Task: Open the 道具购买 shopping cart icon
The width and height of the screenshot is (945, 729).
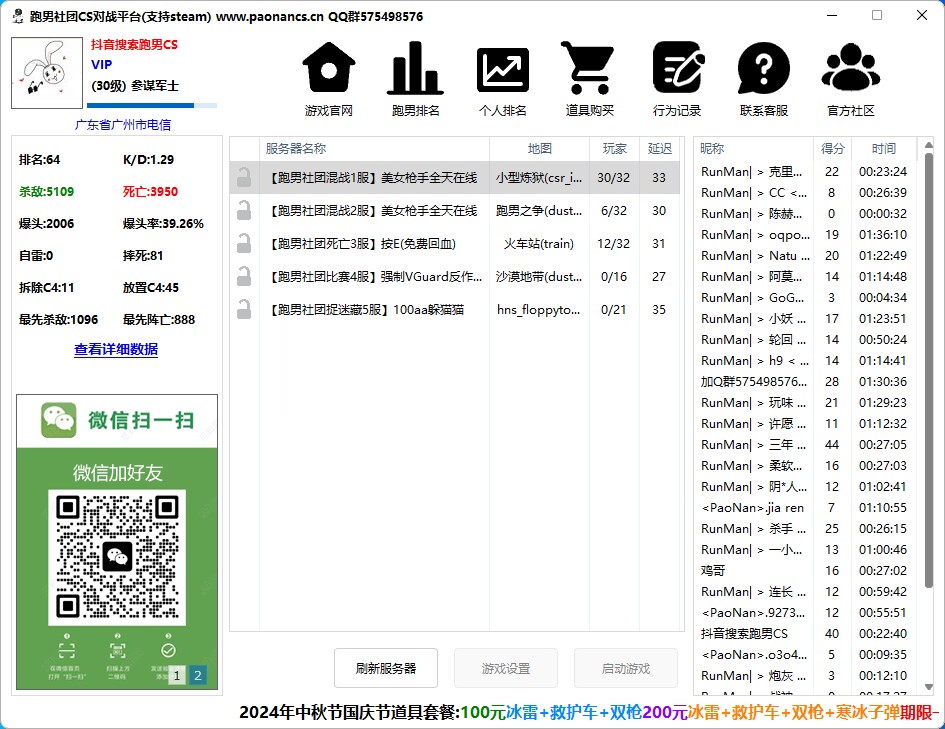Action: [x=588, y=67]
